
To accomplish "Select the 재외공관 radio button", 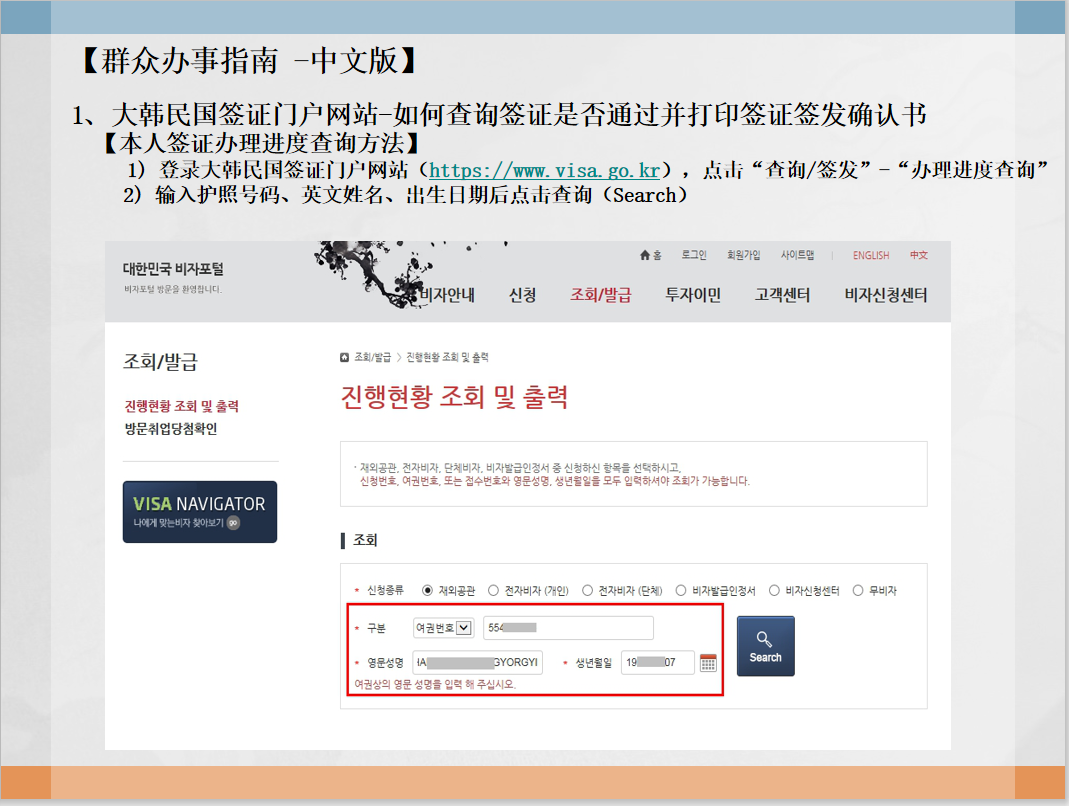I will pyautogui.click(x=427, y=591).
